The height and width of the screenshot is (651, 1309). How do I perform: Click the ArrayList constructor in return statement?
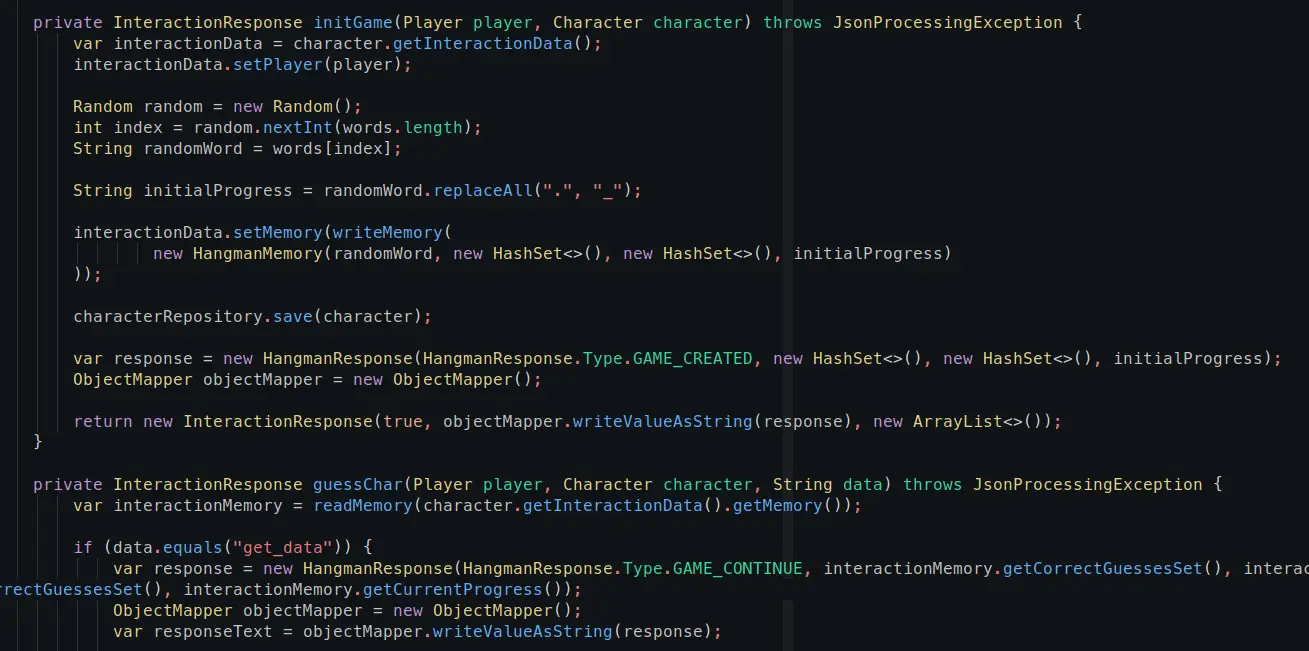(x=957, y=421)
